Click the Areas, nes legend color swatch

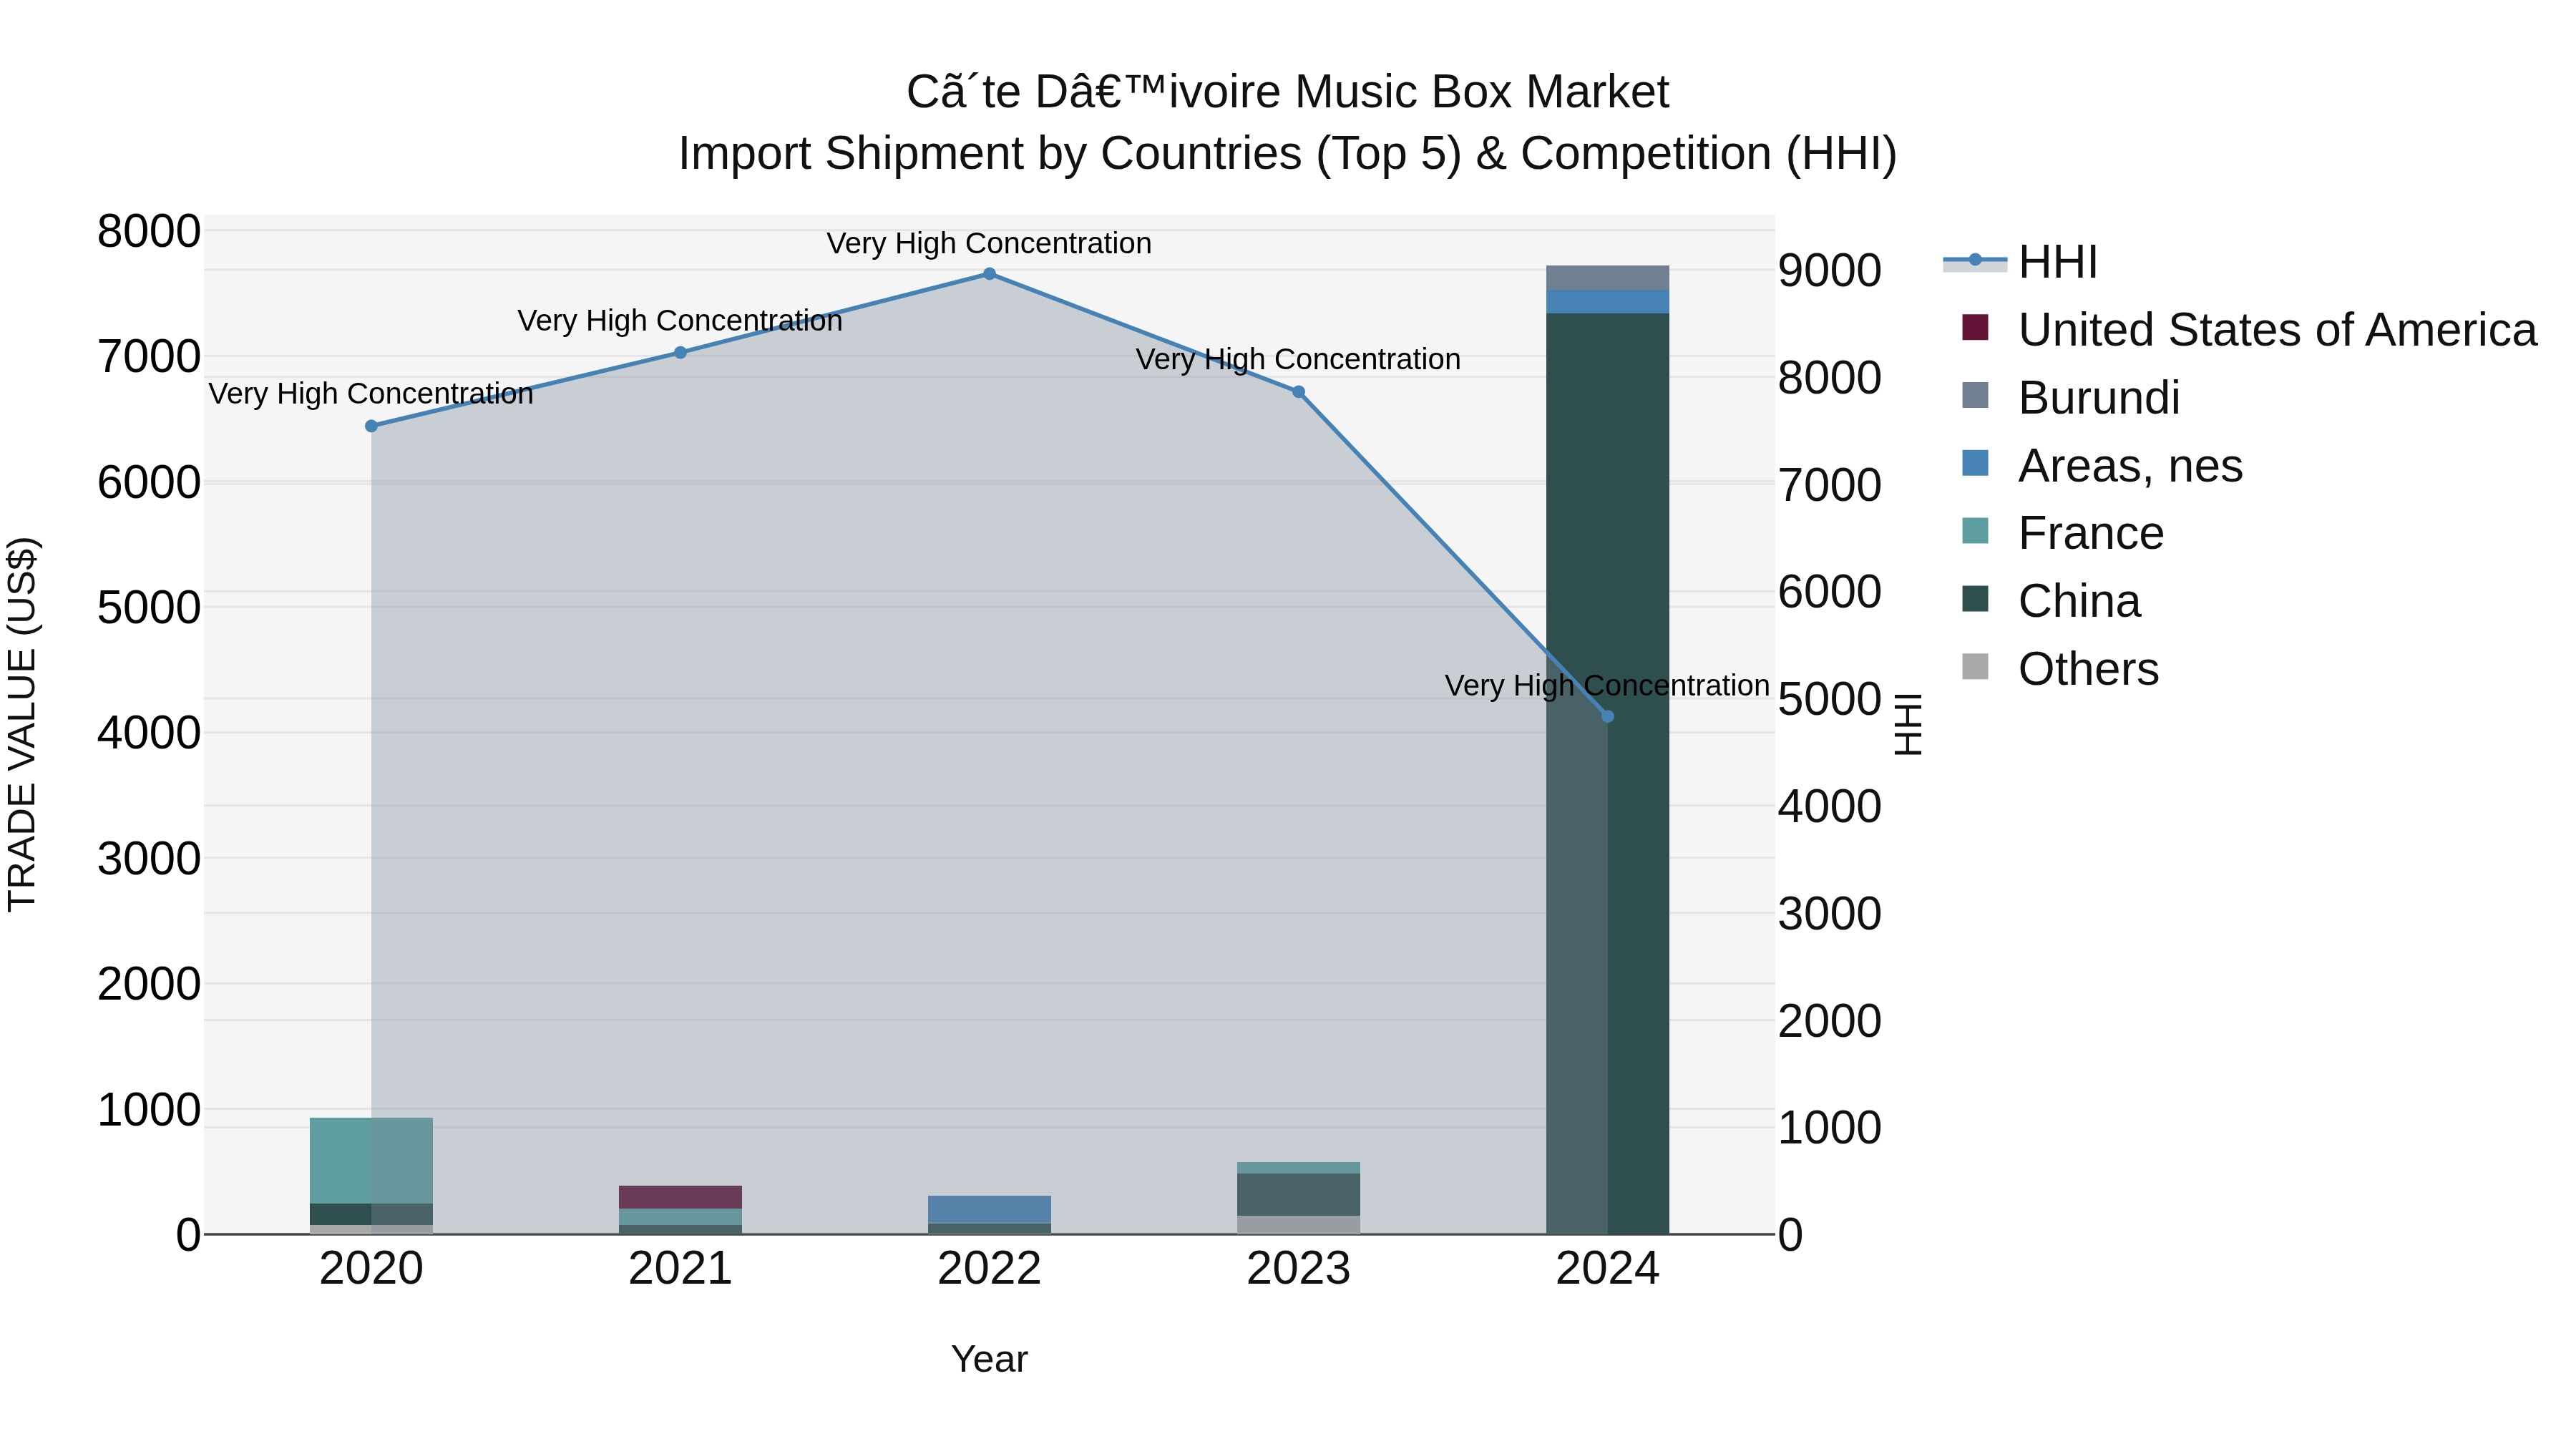point(1975,463)
